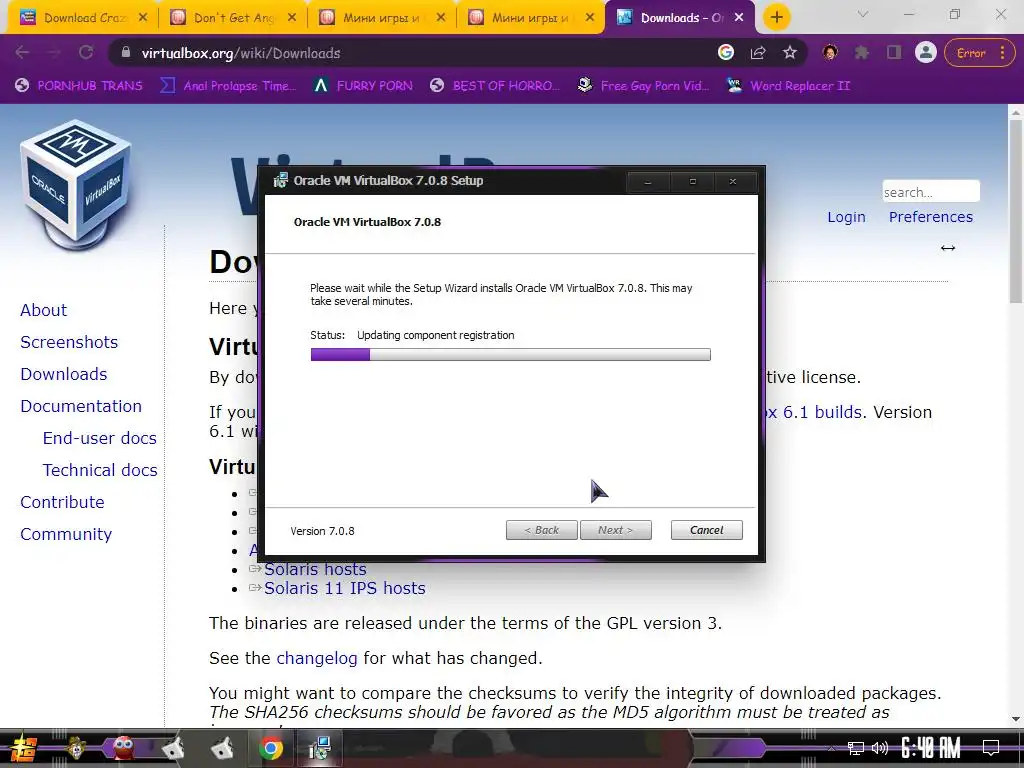Open the changelog link

point(317,658)
